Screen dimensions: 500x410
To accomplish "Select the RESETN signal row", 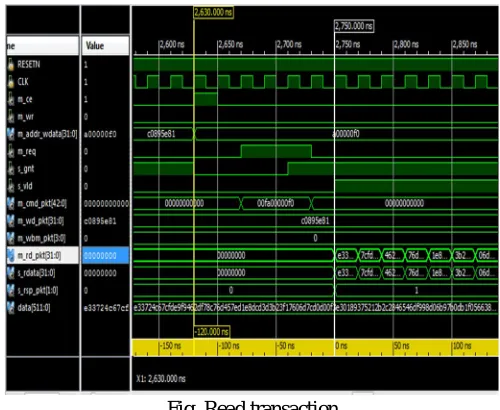I will click(43, 64).
